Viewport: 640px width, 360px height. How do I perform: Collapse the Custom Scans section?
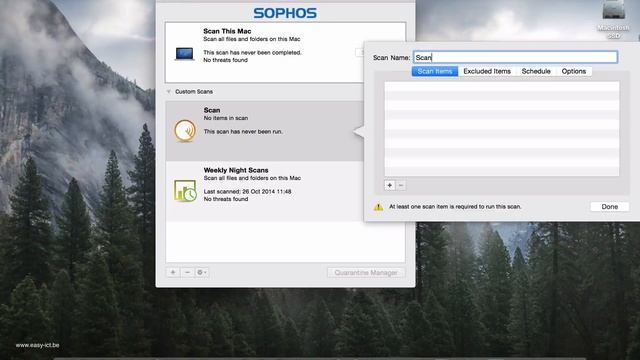pos(169,91)
